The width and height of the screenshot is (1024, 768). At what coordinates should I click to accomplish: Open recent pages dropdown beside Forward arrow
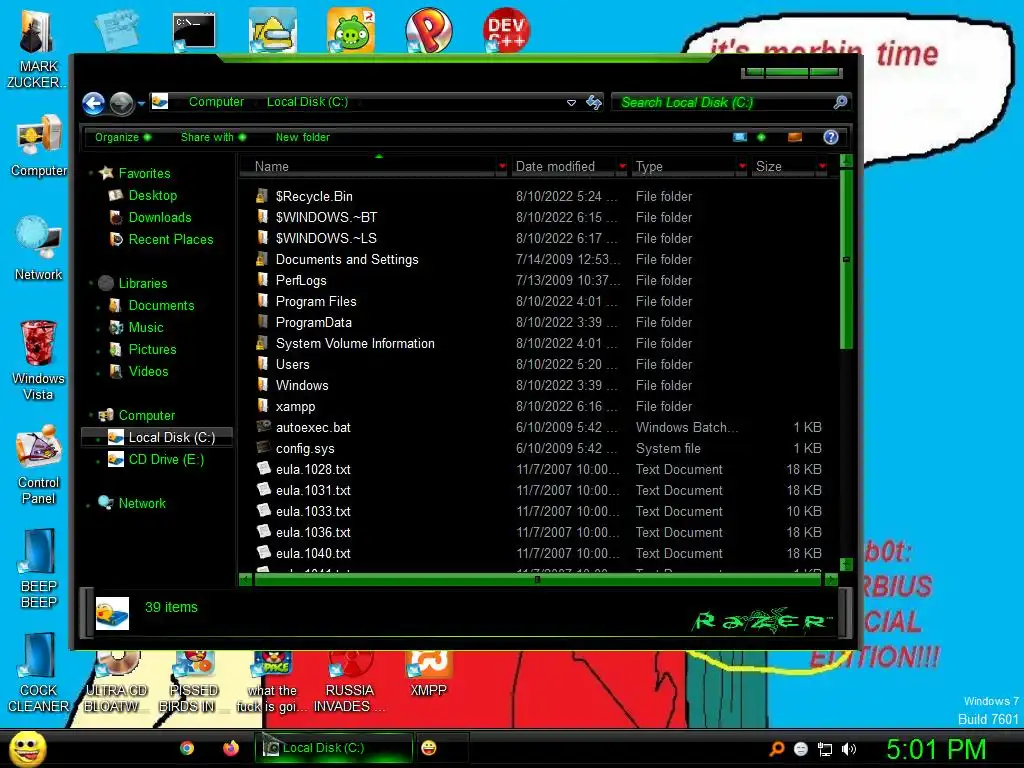[x=141, y=103]
